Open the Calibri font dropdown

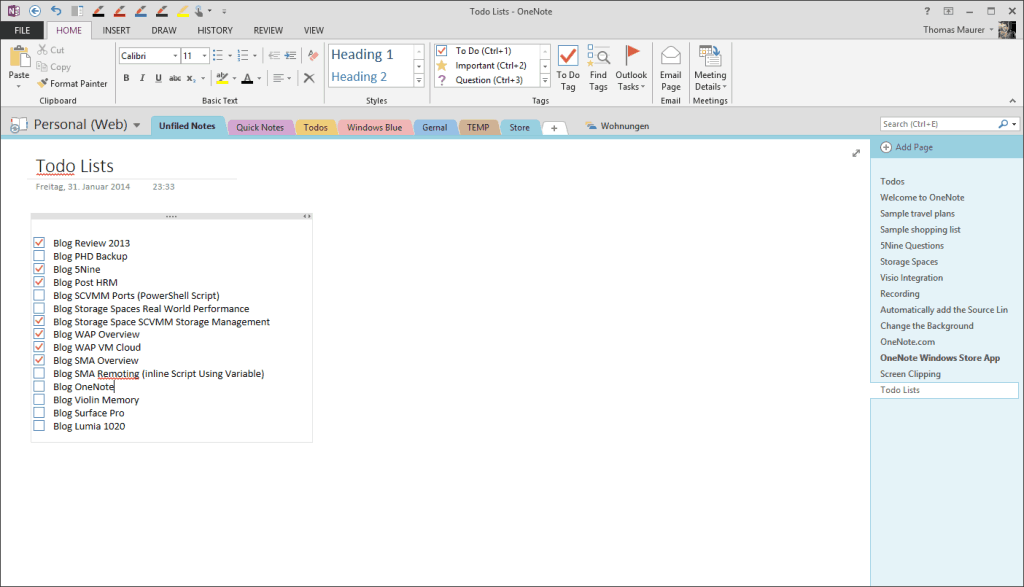(175, 56)
